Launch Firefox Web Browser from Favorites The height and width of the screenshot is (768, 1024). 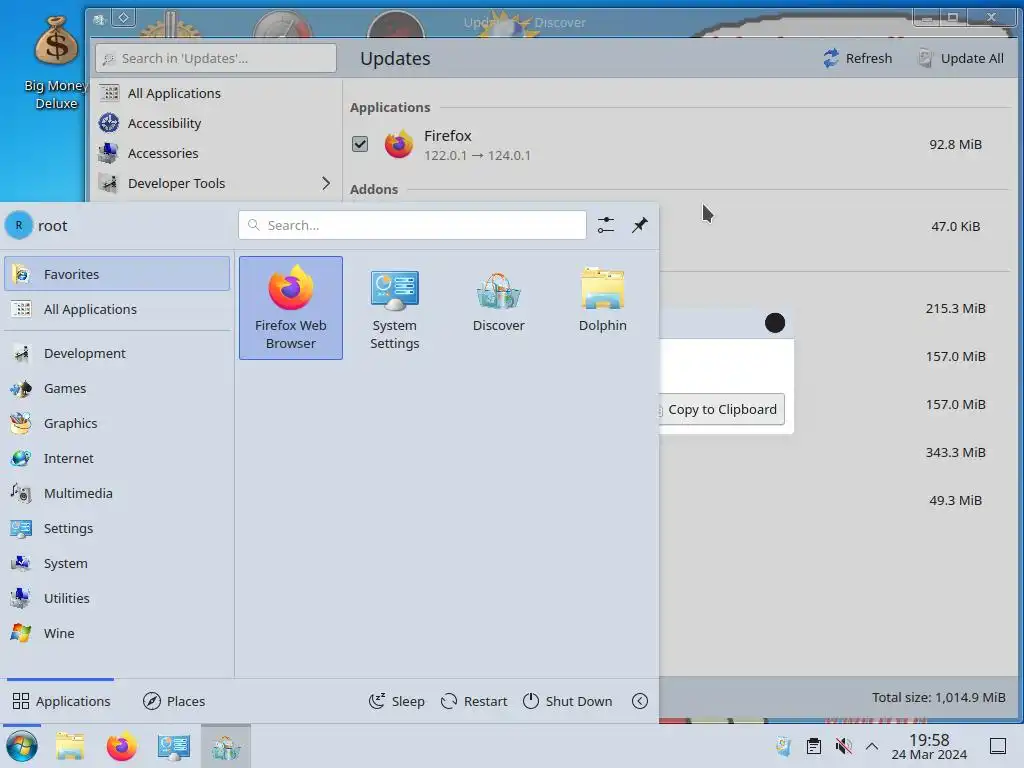[291, 308]
